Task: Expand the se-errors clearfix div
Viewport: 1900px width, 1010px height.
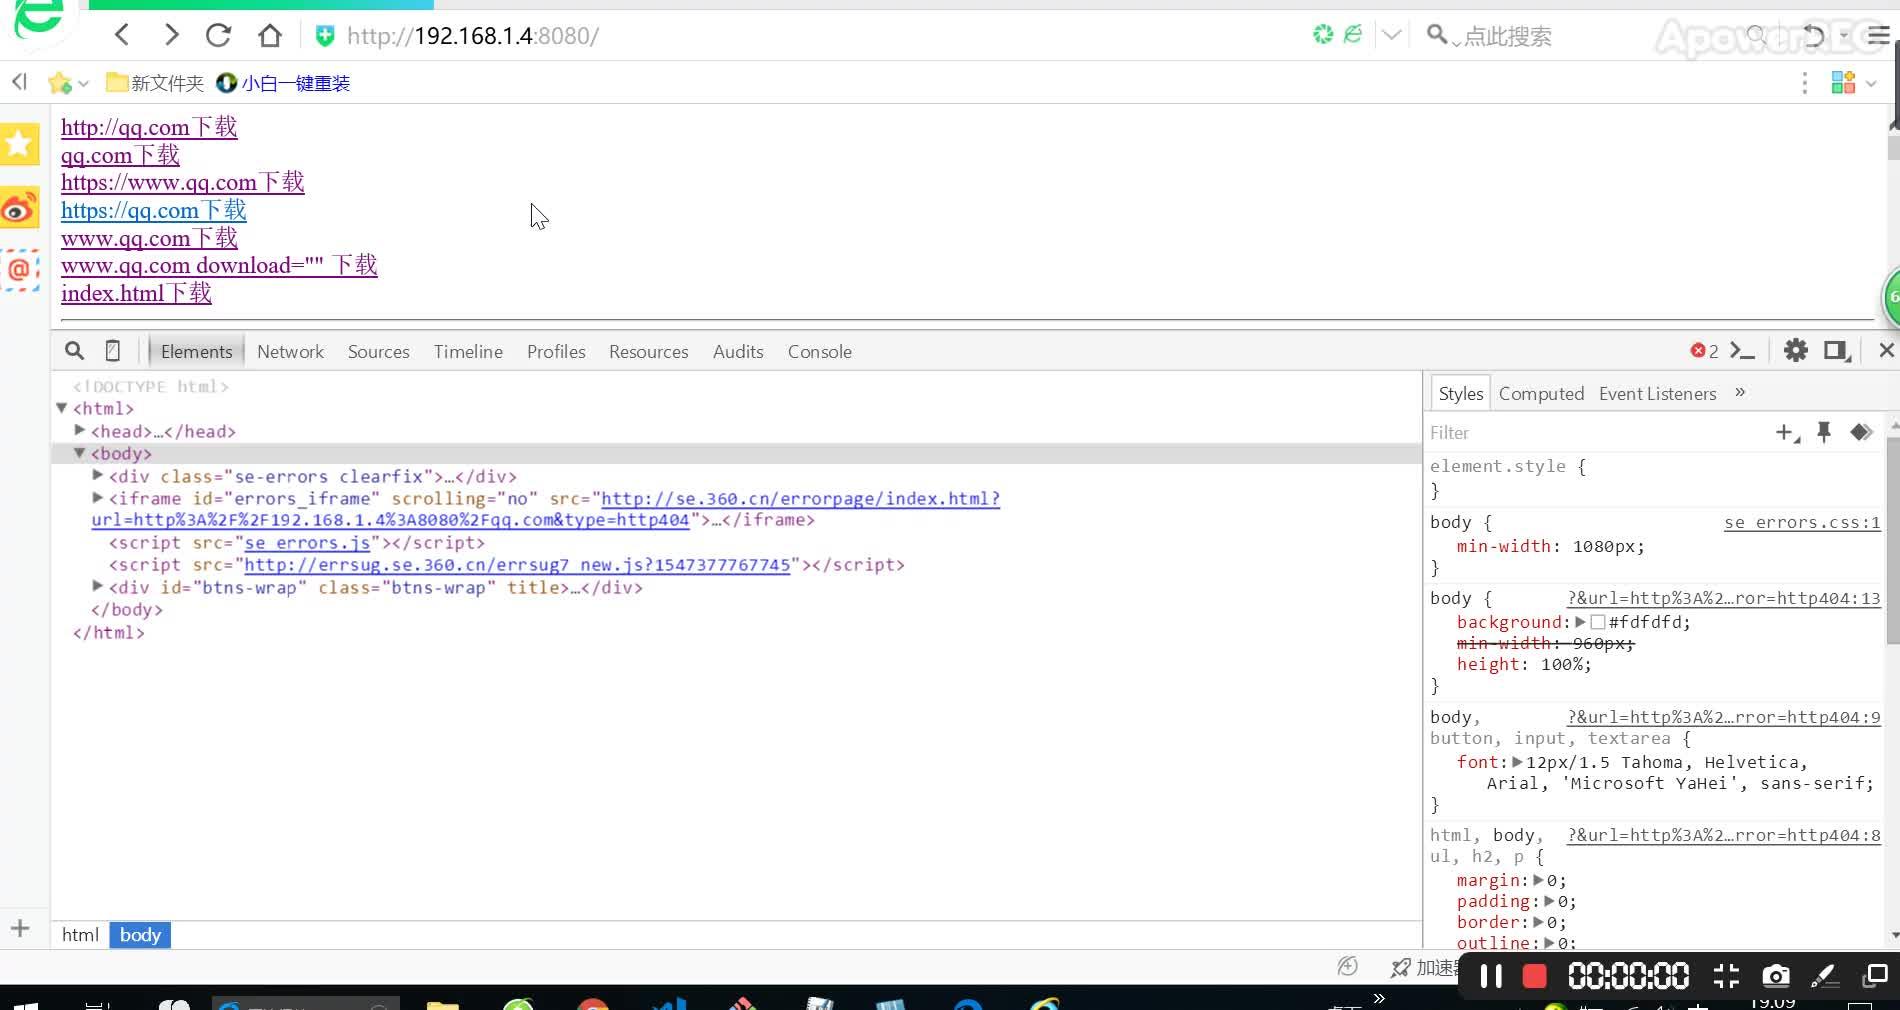Action: point(98,475)
